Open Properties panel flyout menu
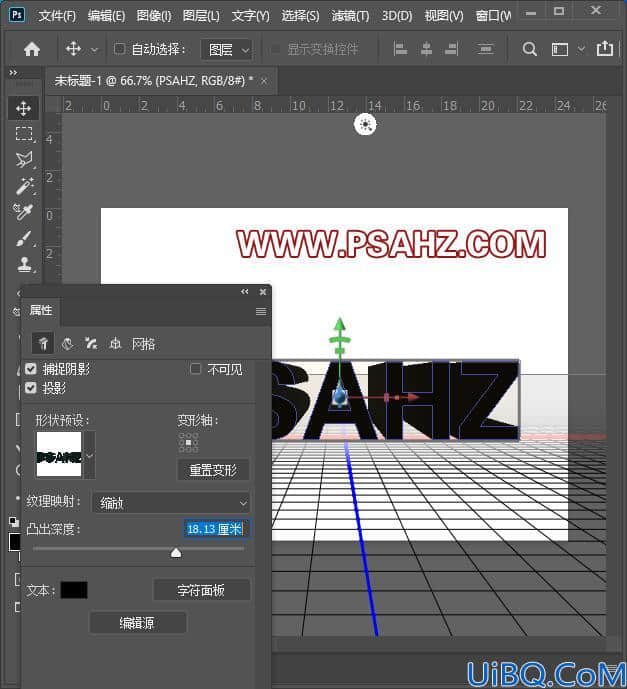 click(x=261, y=312)
